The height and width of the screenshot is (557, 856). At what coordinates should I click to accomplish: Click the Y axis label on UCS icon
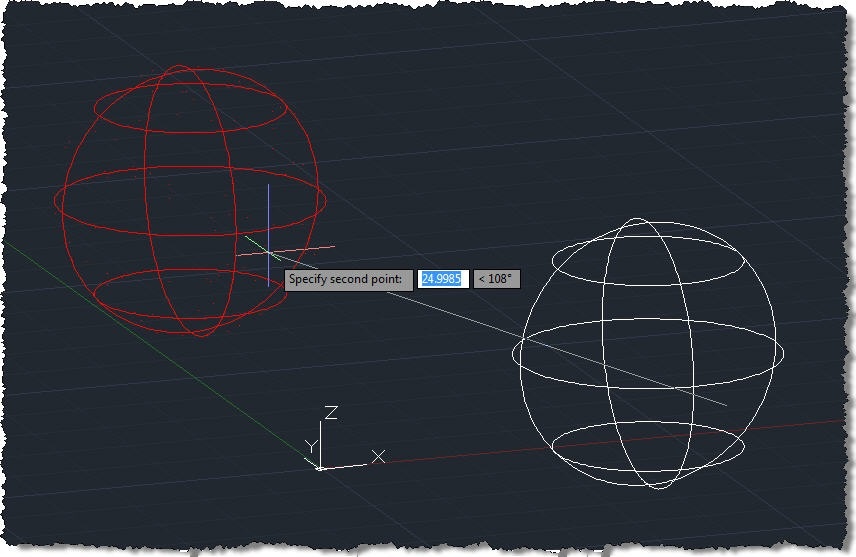click(312, 445)
